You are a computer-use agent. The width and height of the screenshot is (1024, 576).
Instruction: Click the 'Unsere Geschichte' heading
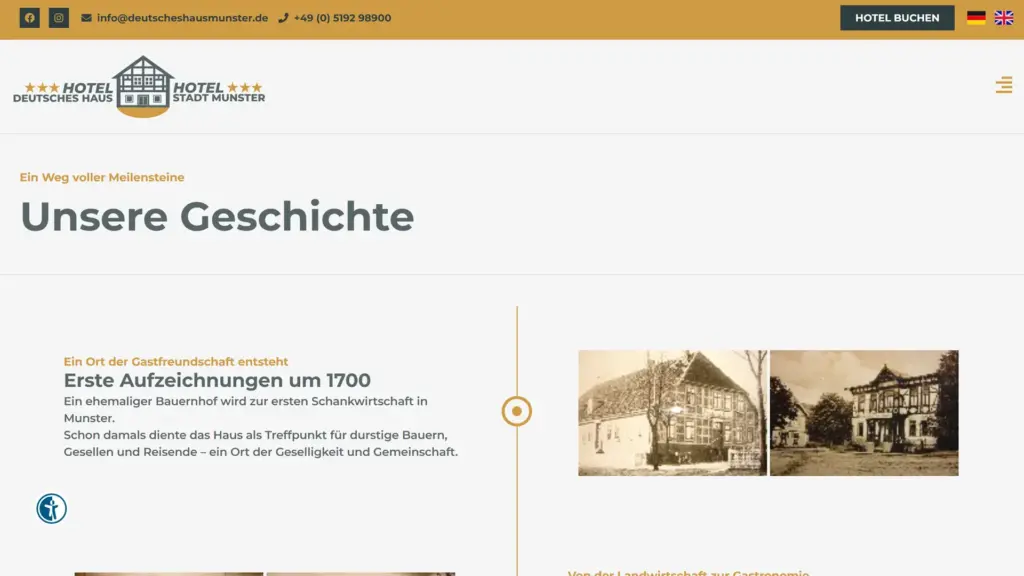pos(217,216)
